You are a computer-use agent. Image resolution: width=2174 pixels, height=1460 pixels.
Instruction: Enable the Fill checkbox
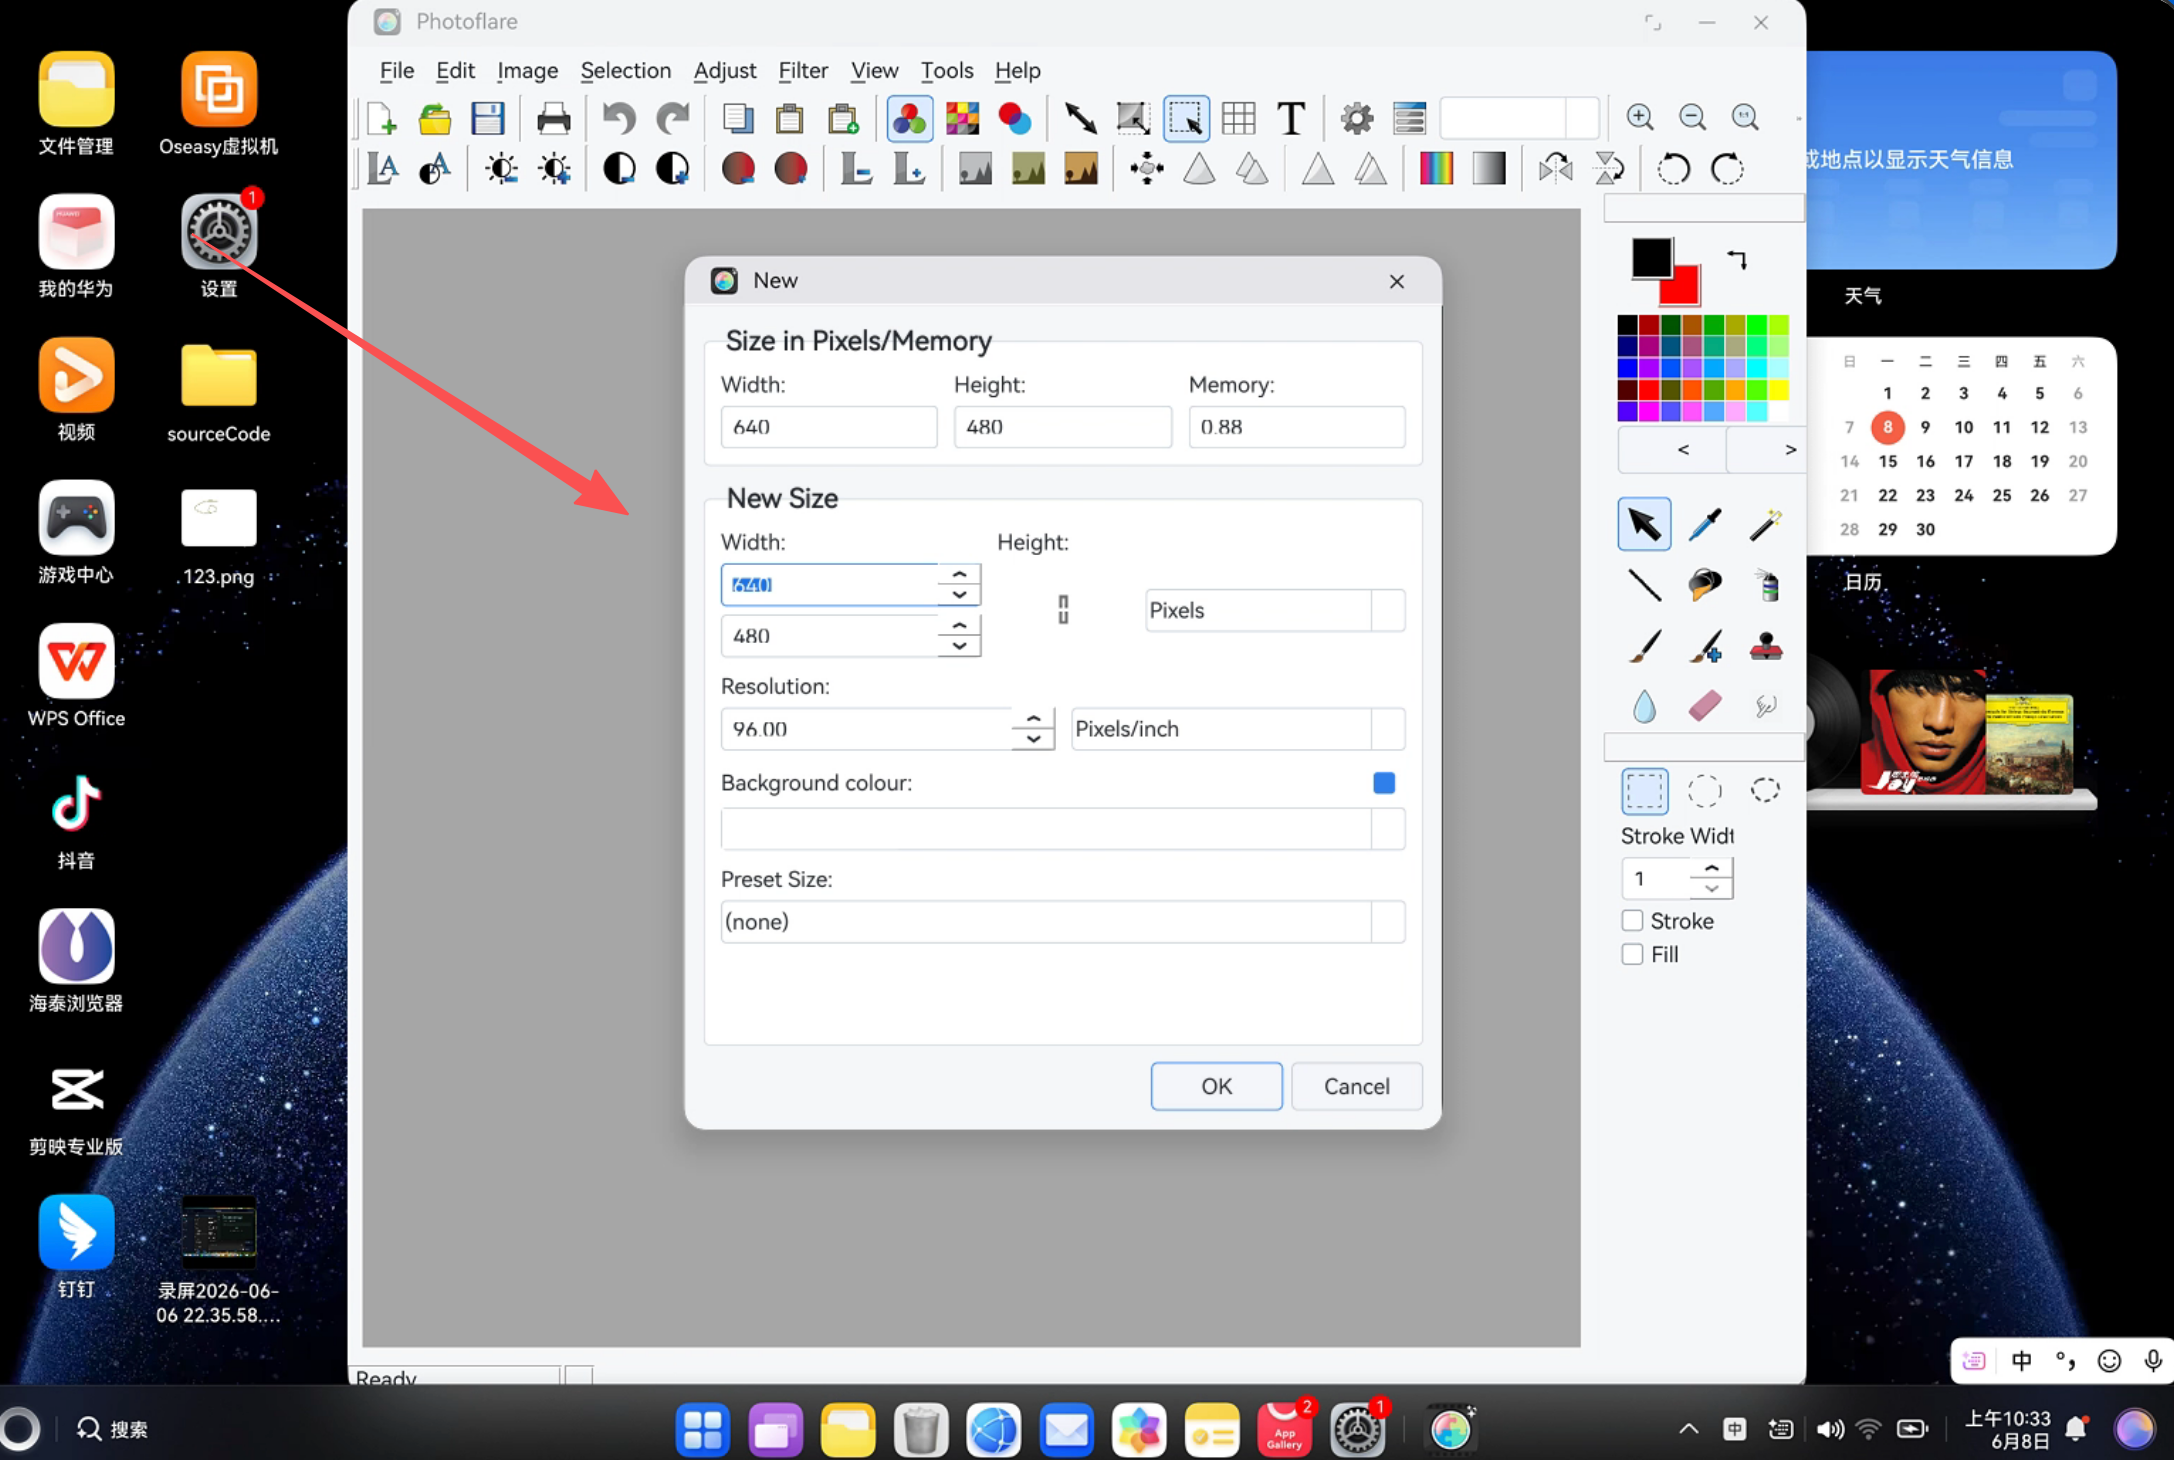click(1632, 954)
